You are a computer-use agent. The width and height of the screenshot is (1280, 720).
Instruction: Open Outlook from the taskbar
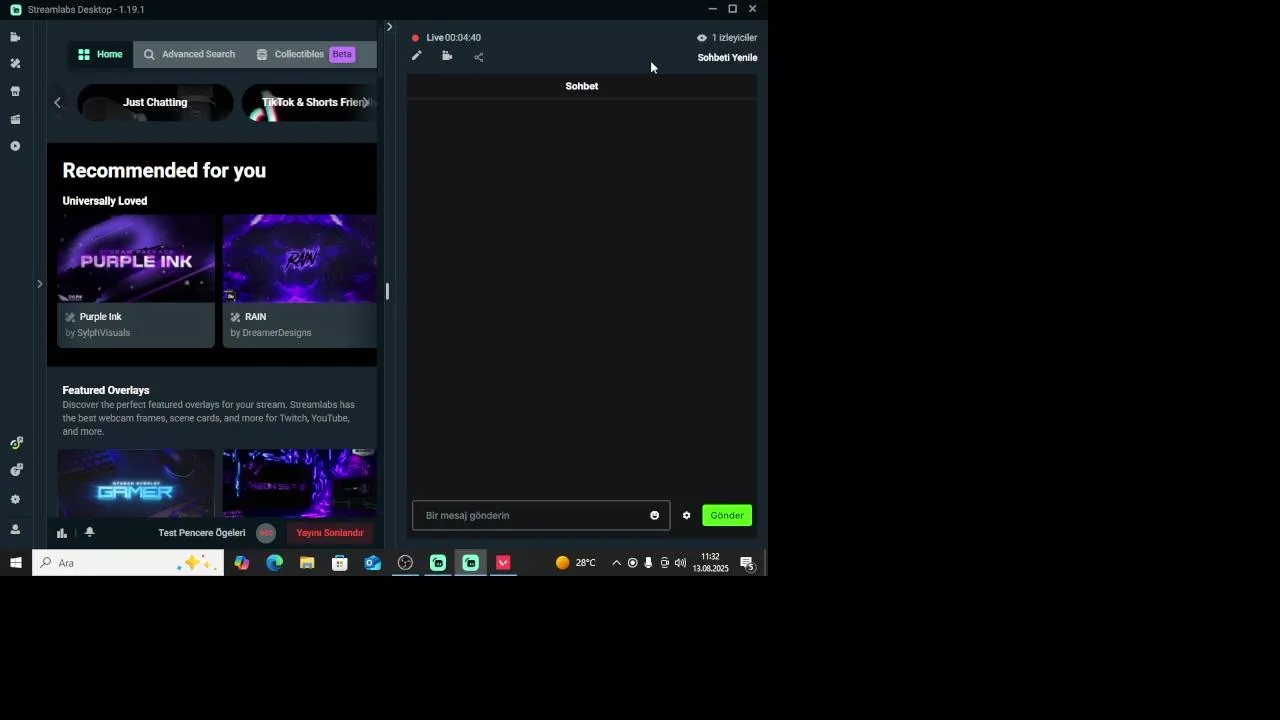[373, 563]
